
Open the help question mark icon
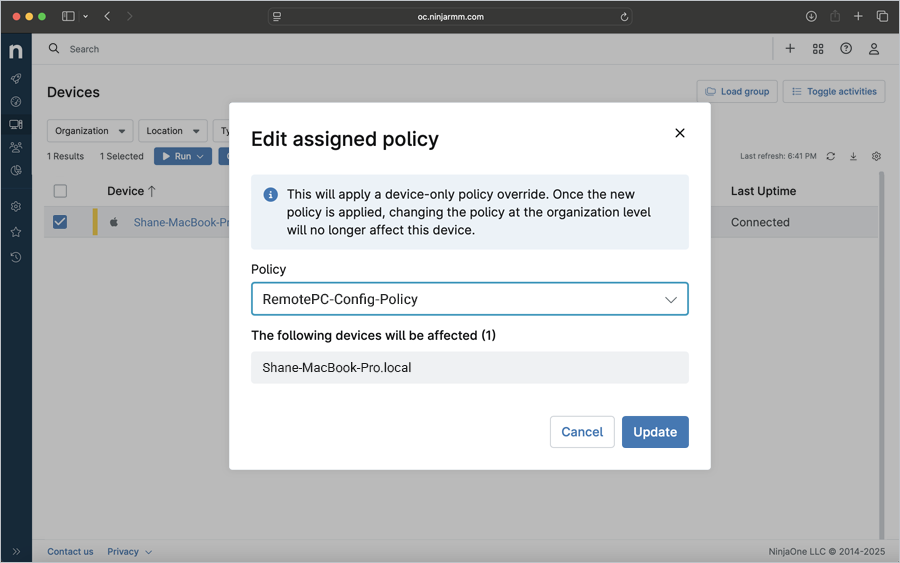pos(846,49)
